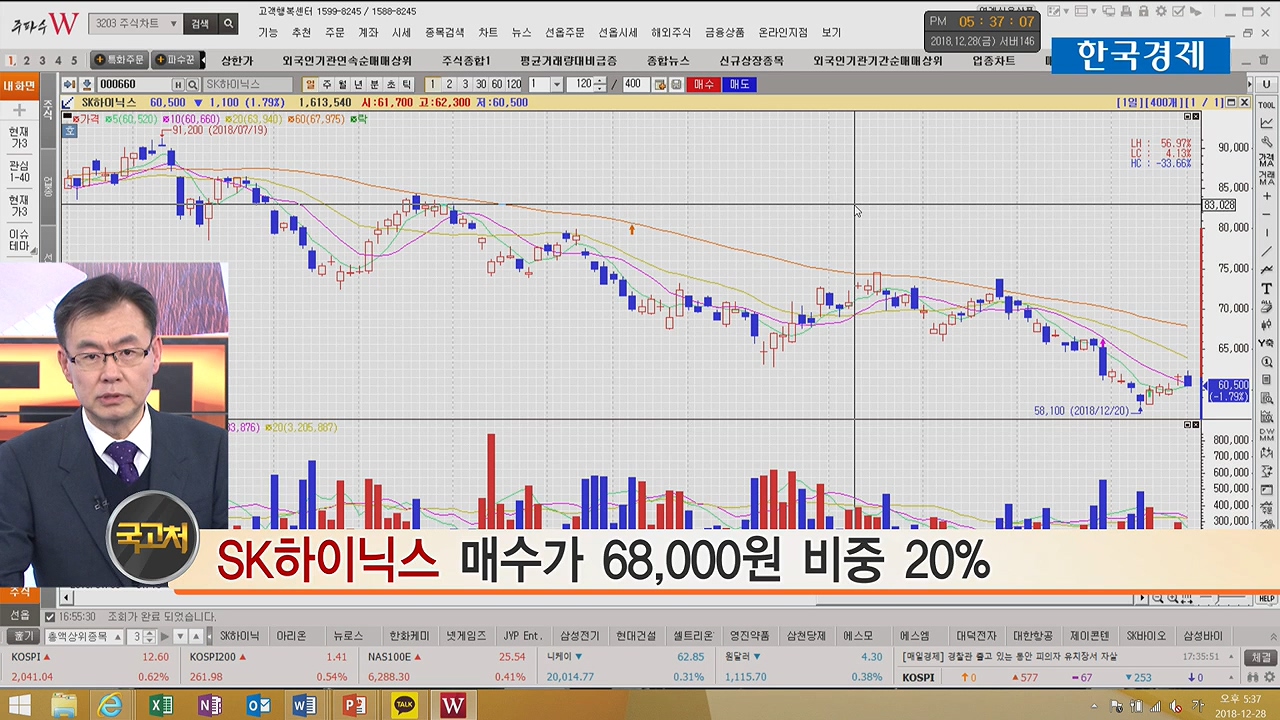Screen dimensions: 1280x720
Task: Switch to the 종합뉴스 tab
Action: 667,61
